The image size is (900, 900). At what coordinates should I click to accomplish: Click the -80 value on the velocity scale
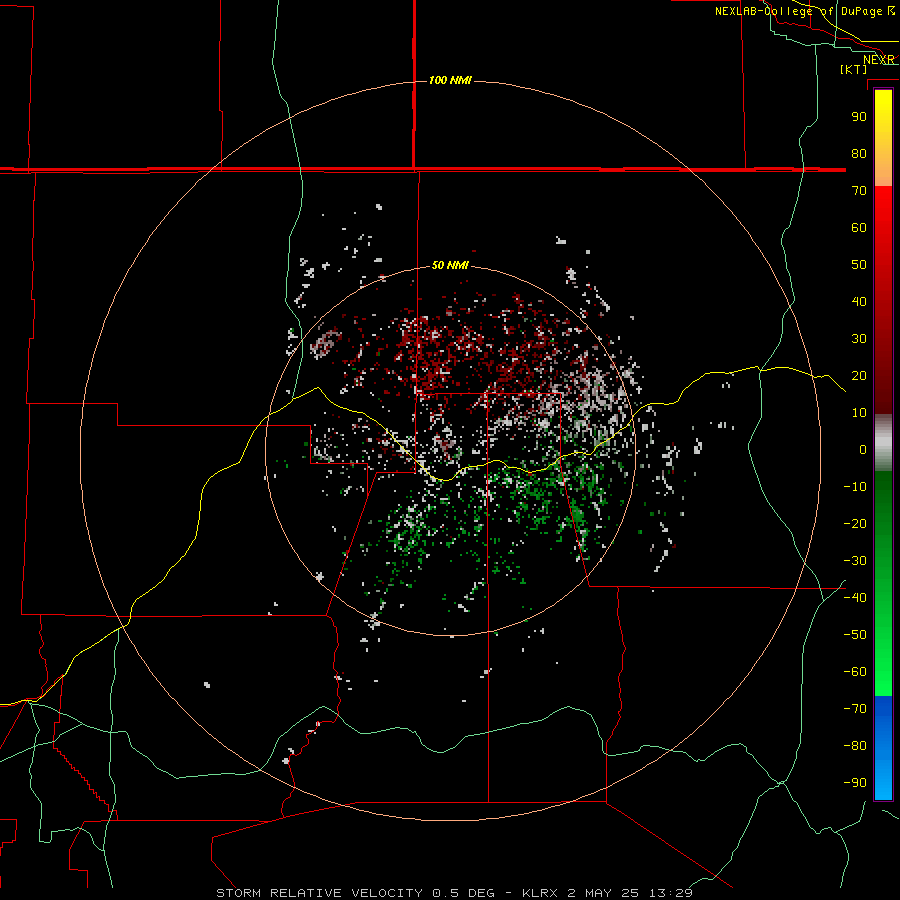coord(855,746)
